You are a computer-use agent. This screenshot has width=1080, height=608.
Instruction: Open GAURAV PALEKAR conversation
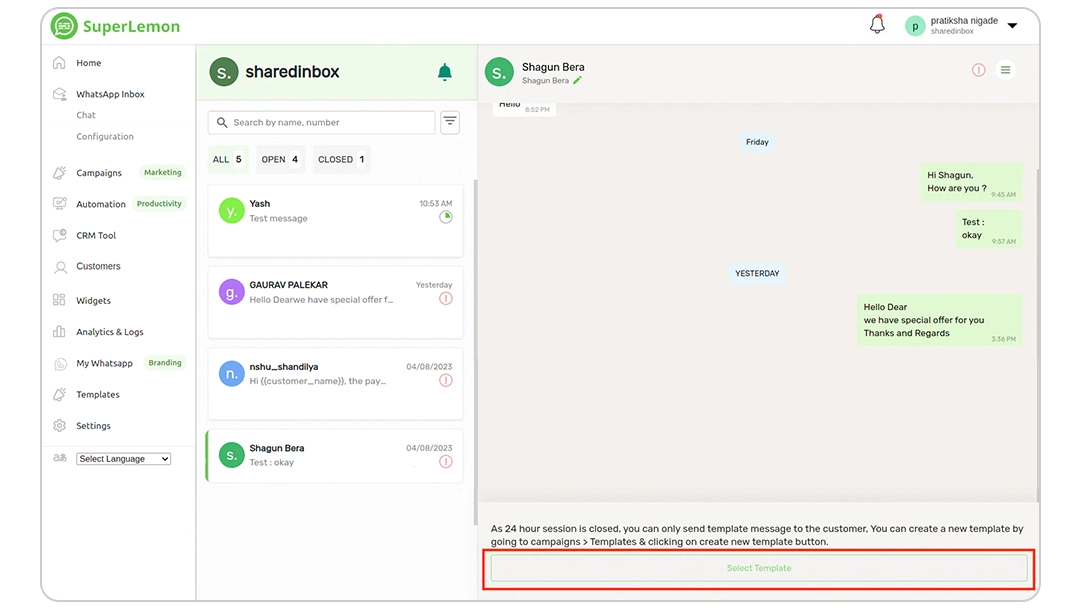click(335, 302)
